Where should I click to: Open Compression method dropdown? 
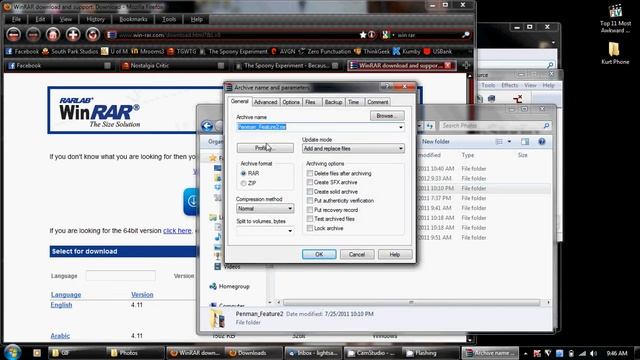coord(264,209)
